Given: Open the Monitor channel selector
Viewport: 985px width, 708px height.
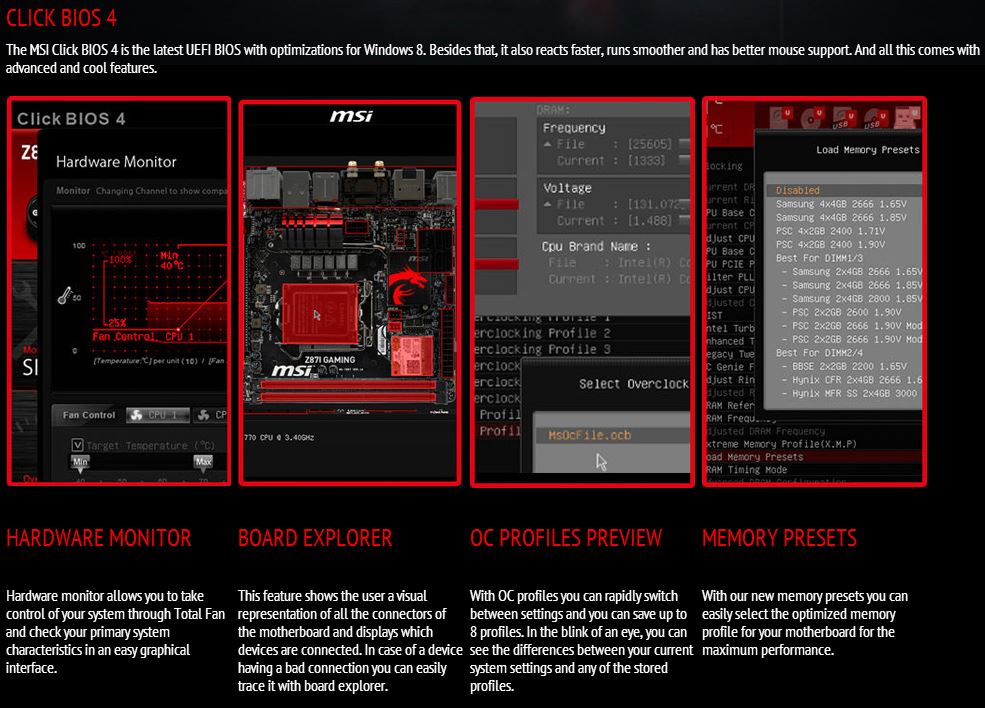Looking at the screenshot, I should [72, 190].
